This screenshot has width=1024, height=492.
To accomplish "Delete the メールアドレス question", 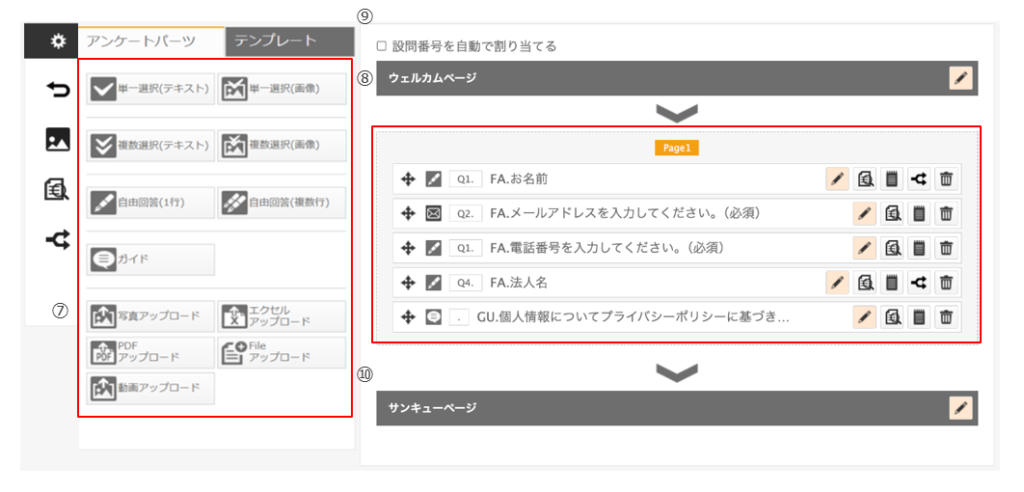I will [x=946, y=214].
